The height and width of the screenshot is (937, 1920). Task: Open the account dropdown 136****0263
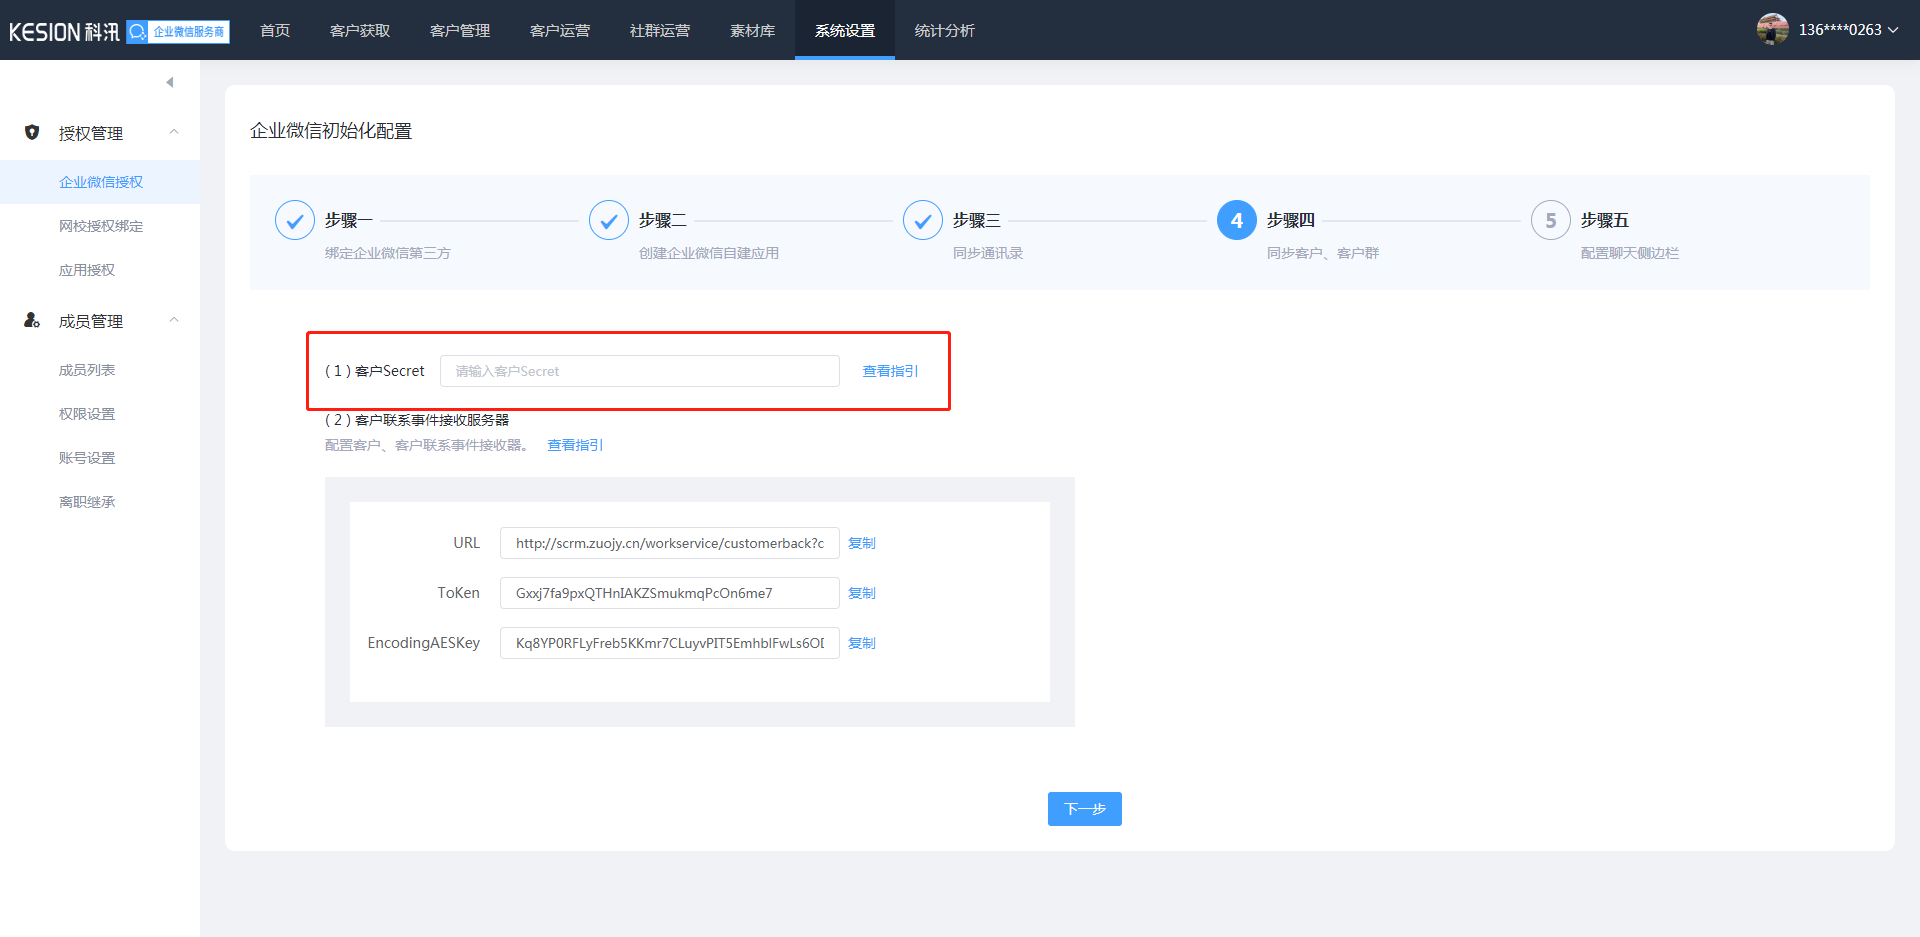(x=1847, y=30)
